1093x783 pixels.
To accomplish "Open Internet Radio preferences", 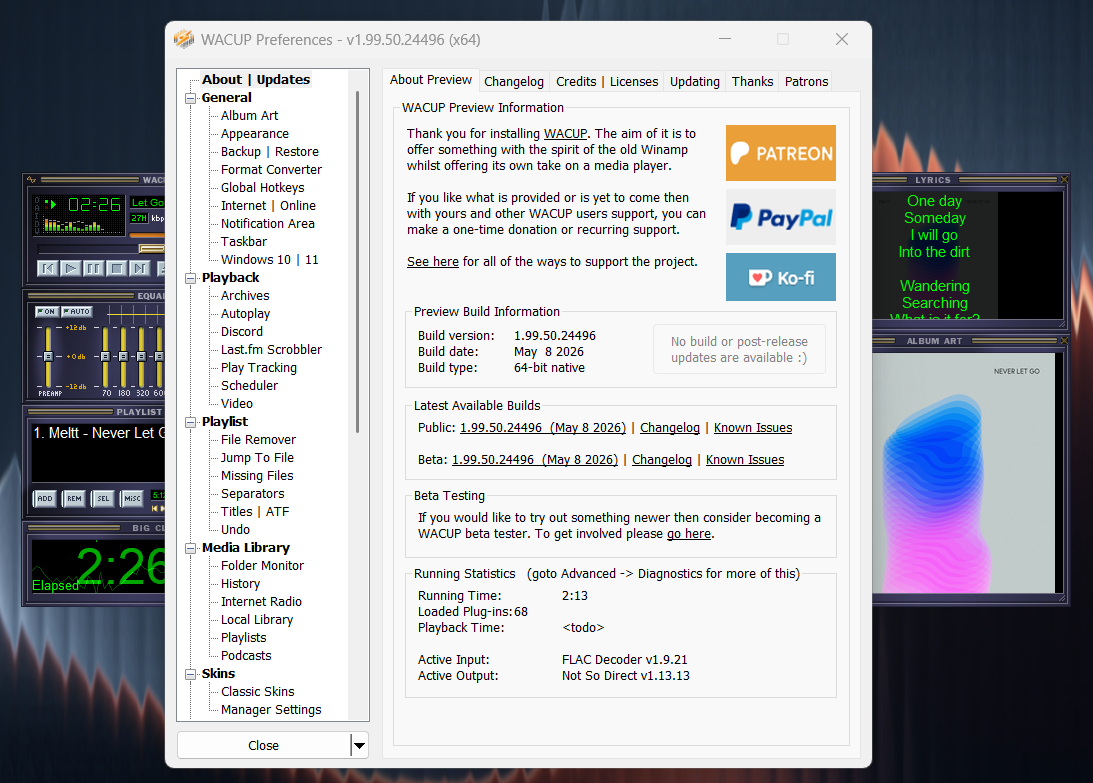I will tap(261, 602).
